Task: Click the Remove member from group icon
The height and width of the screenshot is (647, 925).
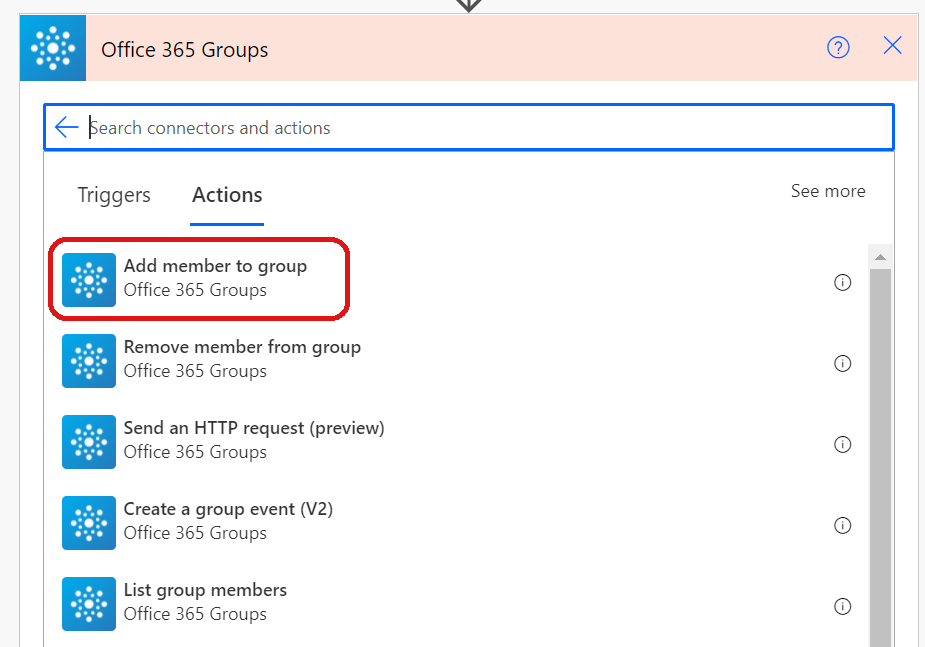Action: pos(89,361)
